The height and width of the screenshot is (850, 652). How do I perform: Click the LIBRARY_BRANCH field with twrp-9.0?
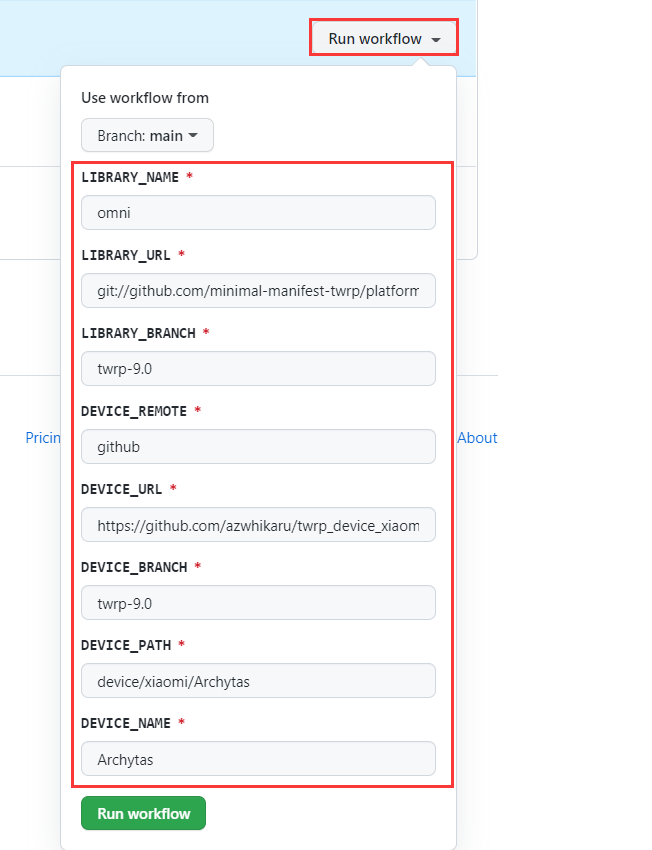(259, 369)
